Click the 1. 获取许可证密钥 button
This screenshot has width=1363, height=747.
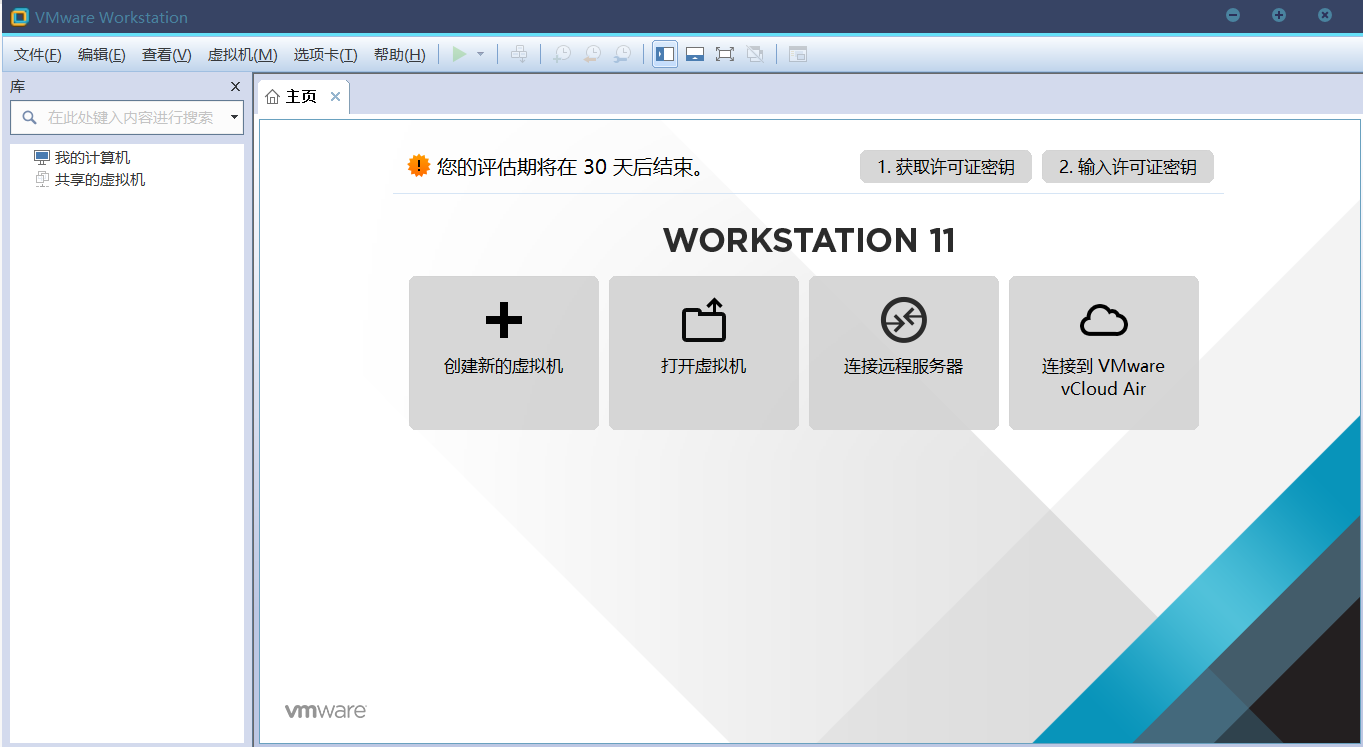pos(945,167)
